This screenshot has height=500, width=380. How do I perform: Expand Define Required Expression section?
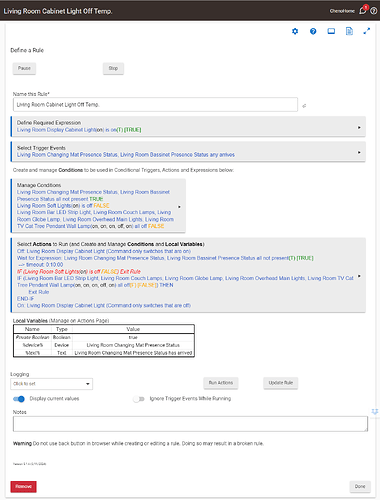coord(188,126)
